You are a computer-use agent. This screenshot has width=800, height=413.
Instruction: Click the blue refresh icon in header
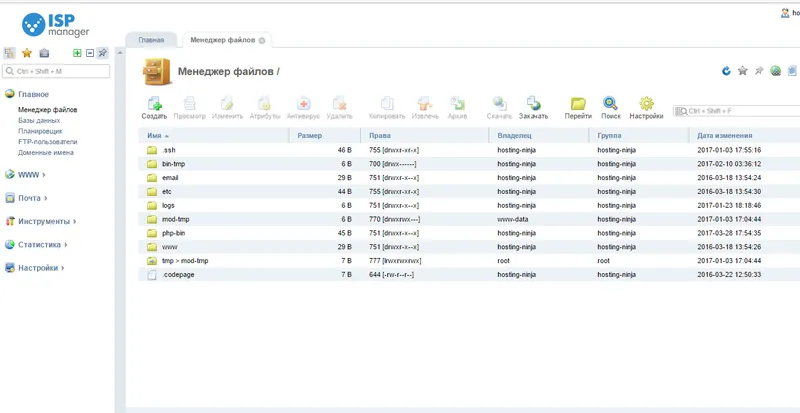pyautogui.click(x=726, y=71)
